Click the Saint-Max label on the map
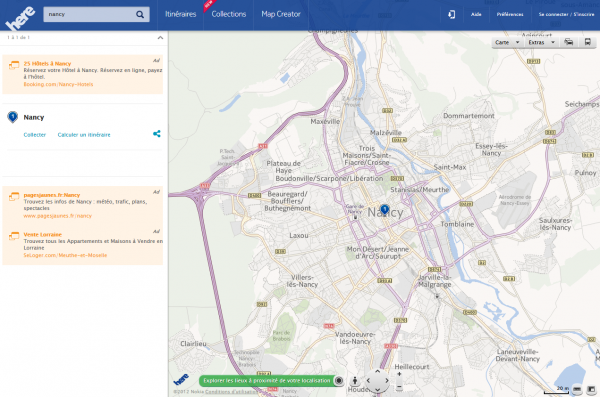600x397 pixels. pyautogui.click(x=450, y=167)
